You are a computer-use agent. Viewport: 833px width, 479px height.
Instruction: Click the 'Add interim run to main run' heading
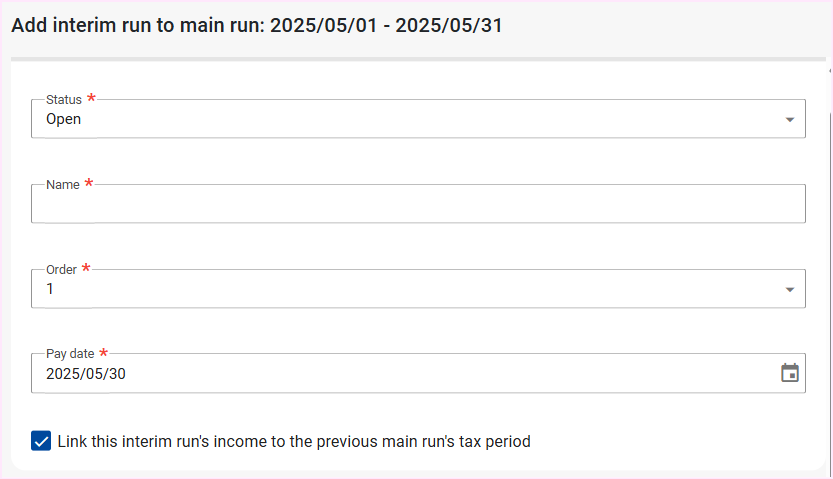pyautogui.click(x=138, y=26)
